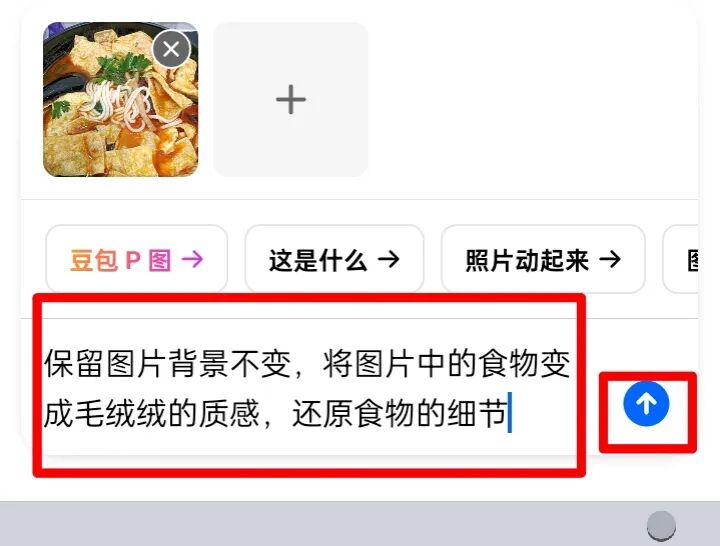The image size is (720, 546).
Task: Click the white up arrow in blue circle
Action: (646, 404)
